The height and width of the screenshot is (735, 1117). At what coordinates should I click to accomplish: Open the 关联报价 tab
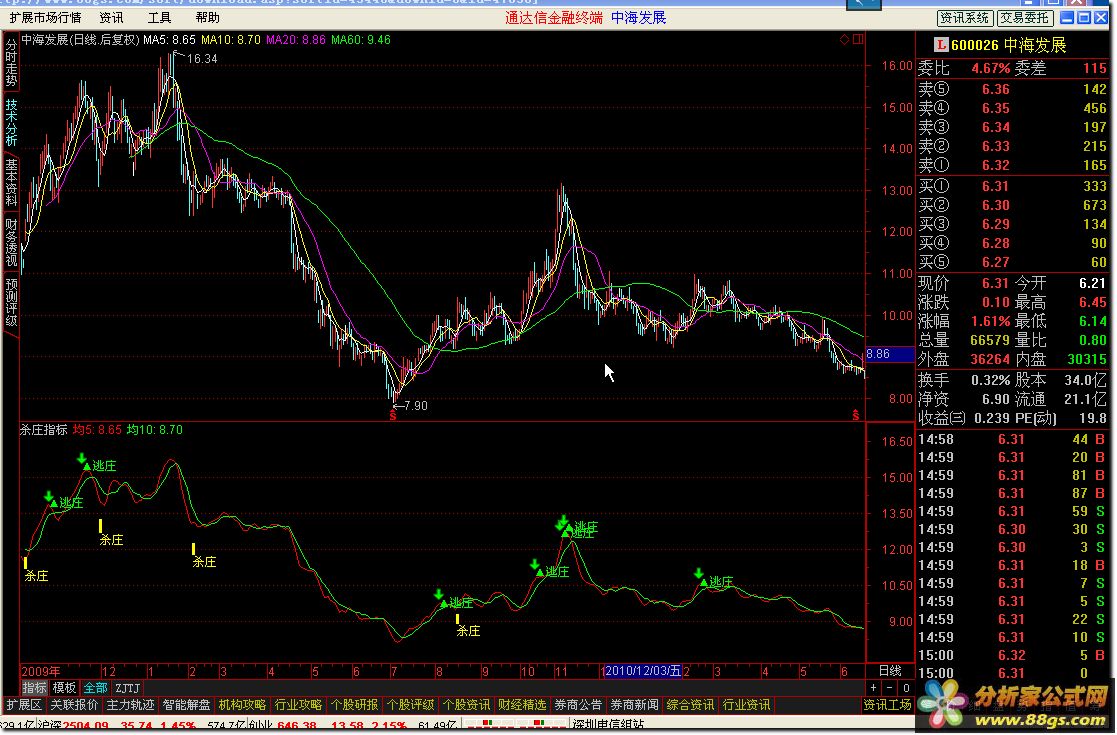(x=74, y=705)
